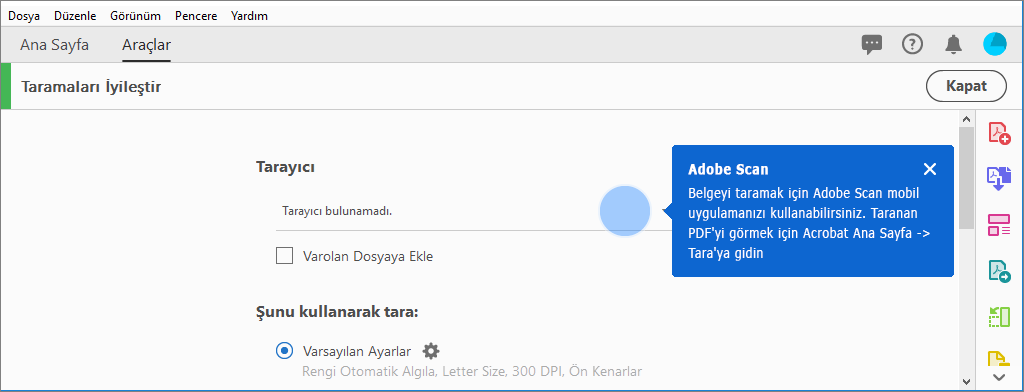Switch to the Araçlar tab
The height and width of the screenshot is (392, 1024).
coord(146,45)
